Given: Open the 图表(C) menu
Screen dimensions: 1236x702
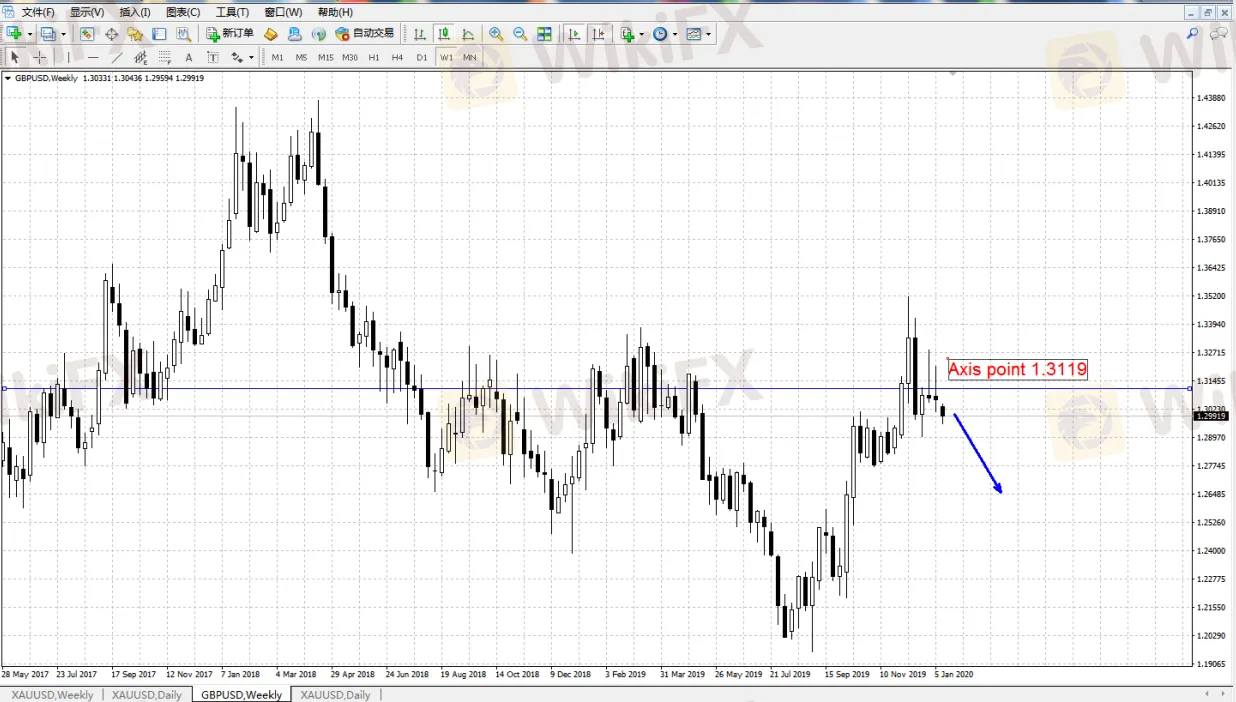Looking at the screenshot, I should [x=183, y=12].
